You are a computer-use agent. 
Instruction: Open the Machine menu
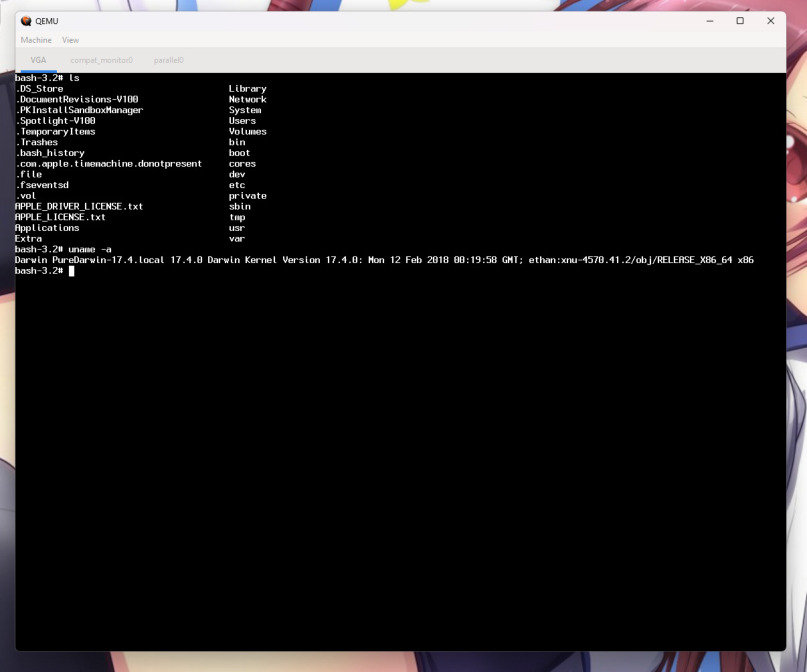point(36,40)
